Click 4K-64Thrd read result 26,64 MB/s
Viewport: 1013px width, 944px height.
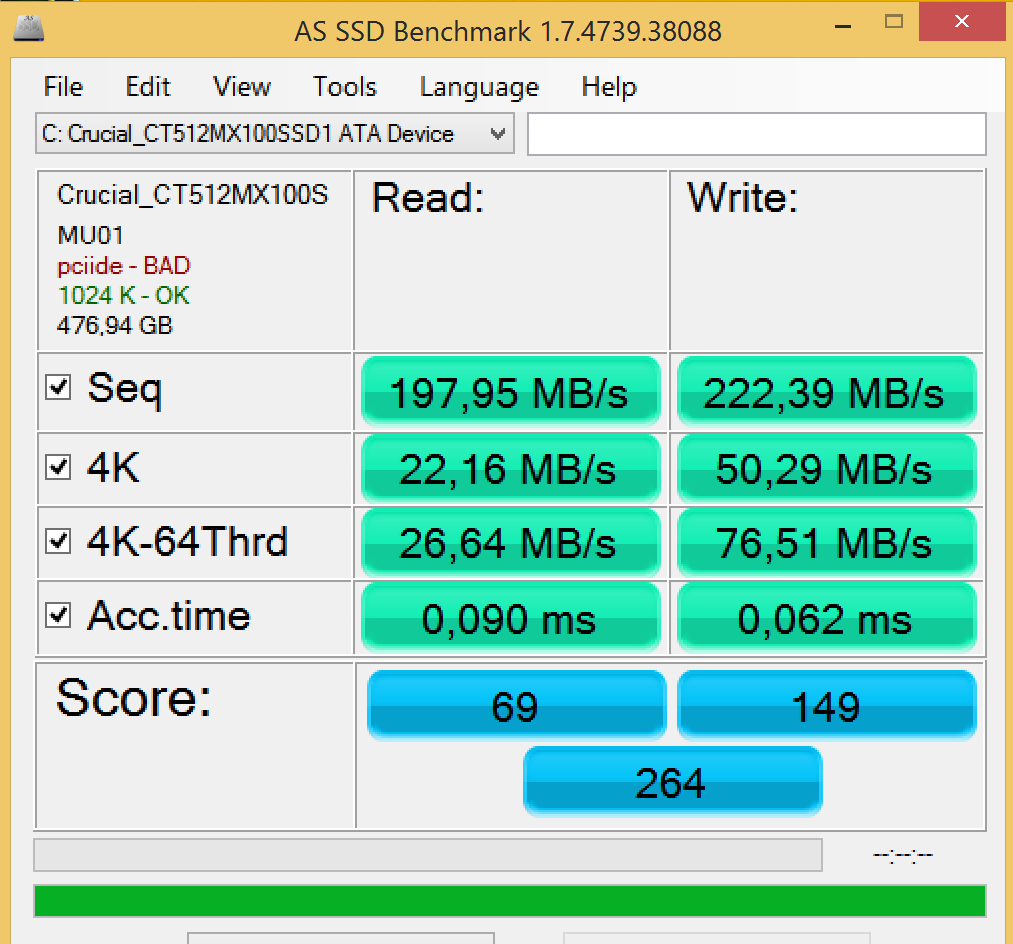click(510, 543)
